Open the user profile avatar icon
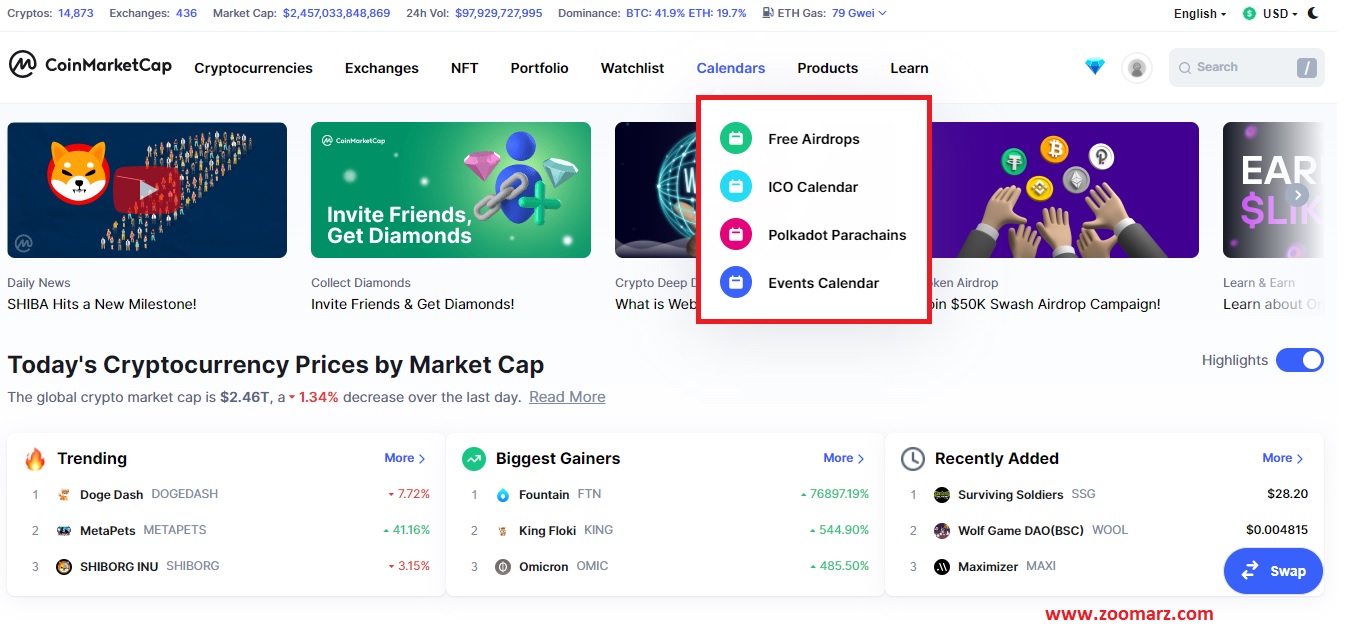Screen dimensions: 1358x631 pos(1136,68)
